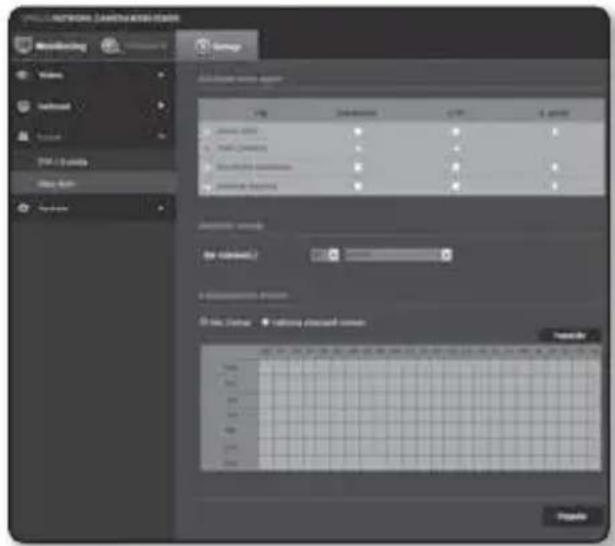Viewport: 615px width, 546px height.
Task: Select the highlighted Setup tab
Action: click(x=217, y=46)
